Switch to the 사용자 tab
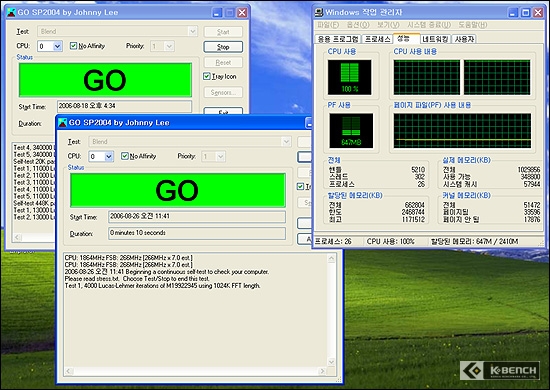The image size is (550, 390). pos(464,39)
